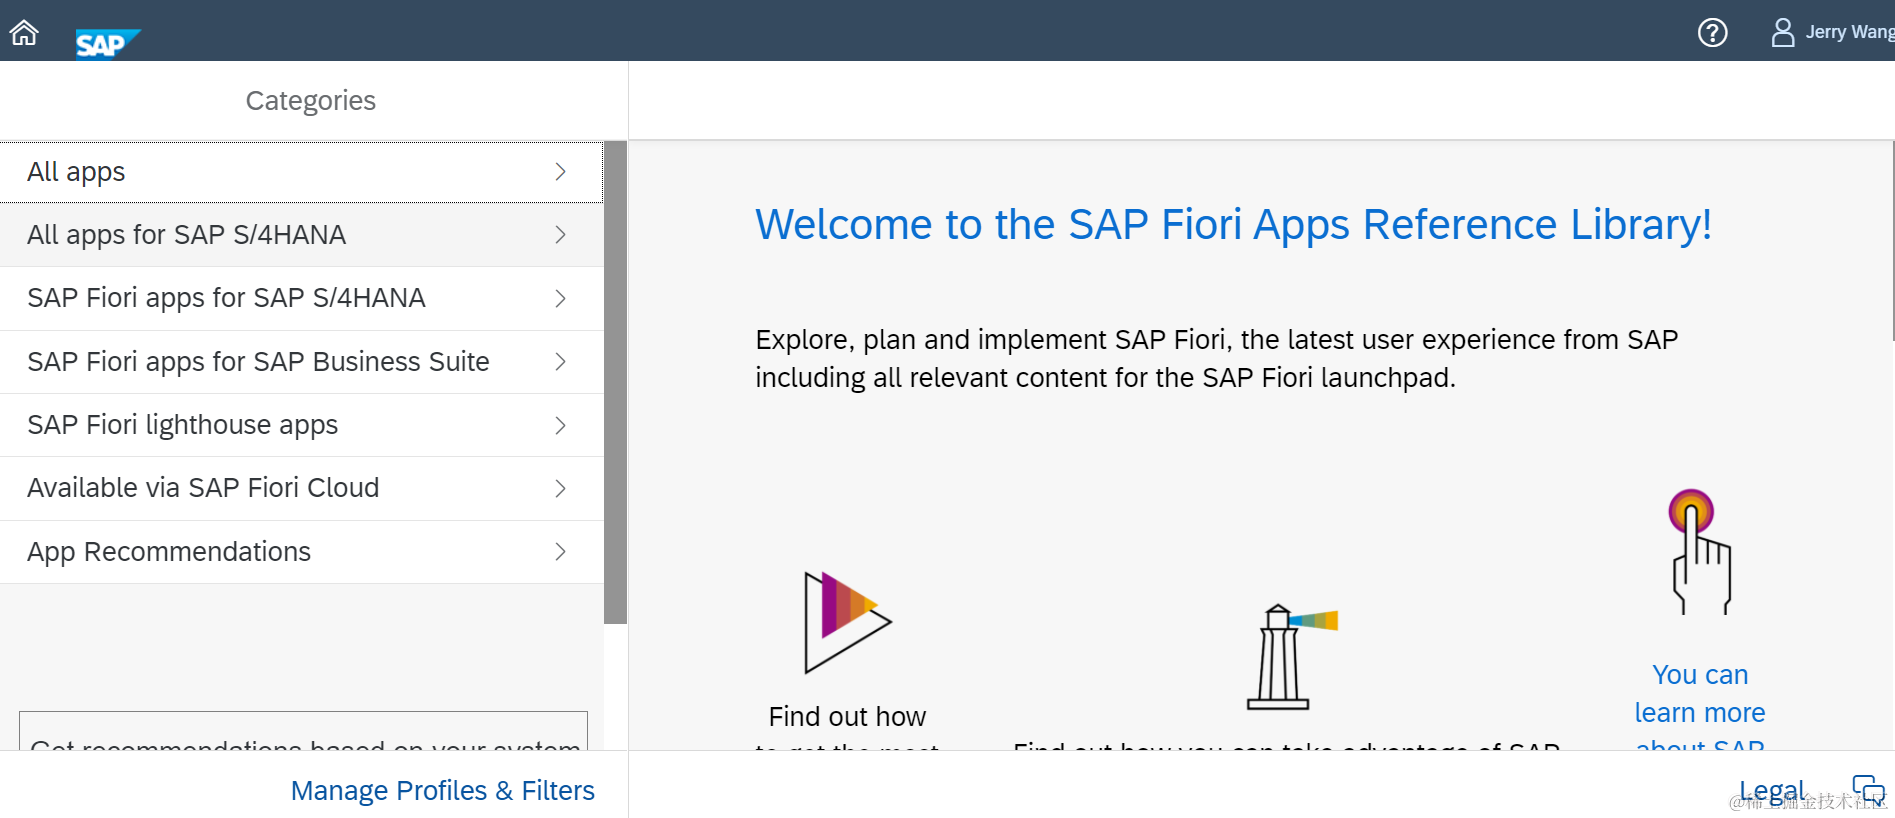1895x818 pixels.
Task: Choose Available via SAP Fiori Cloud category
Action: coord(203,488)
